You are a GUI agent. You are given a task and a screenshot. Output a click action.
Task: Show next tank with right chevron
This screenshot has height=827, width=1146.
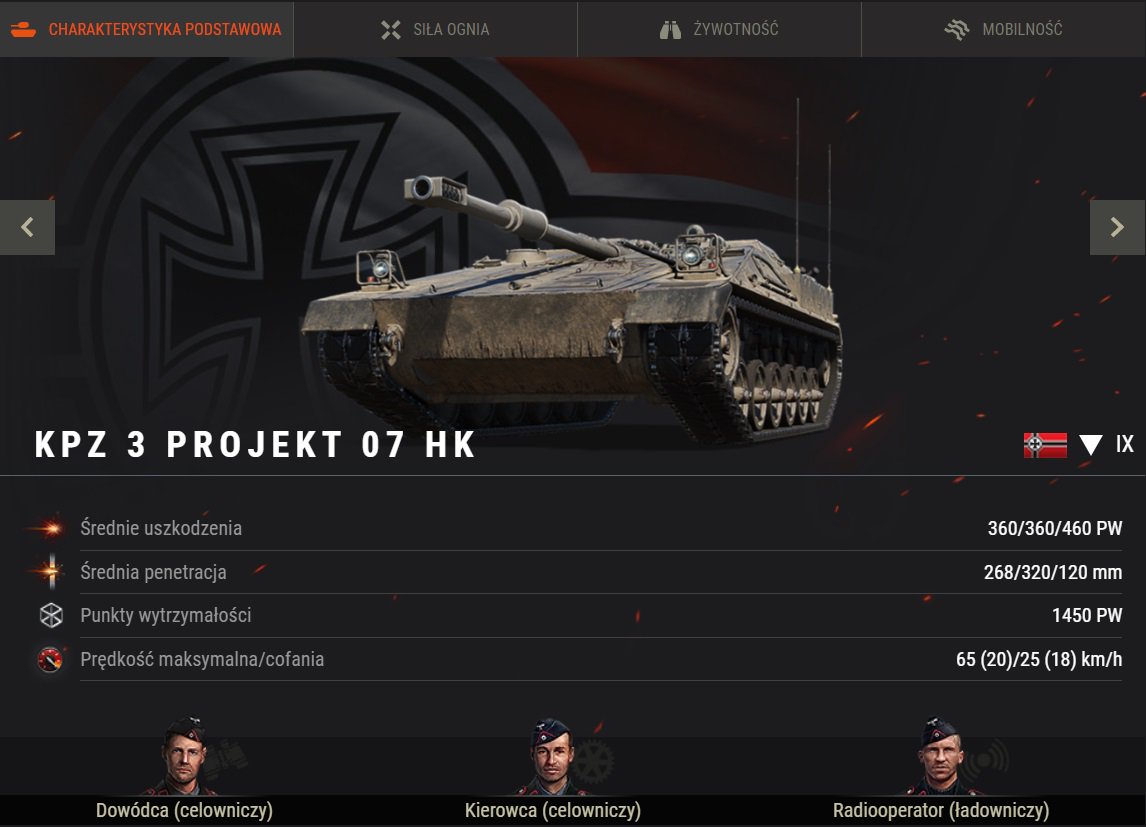(1117, 227)
